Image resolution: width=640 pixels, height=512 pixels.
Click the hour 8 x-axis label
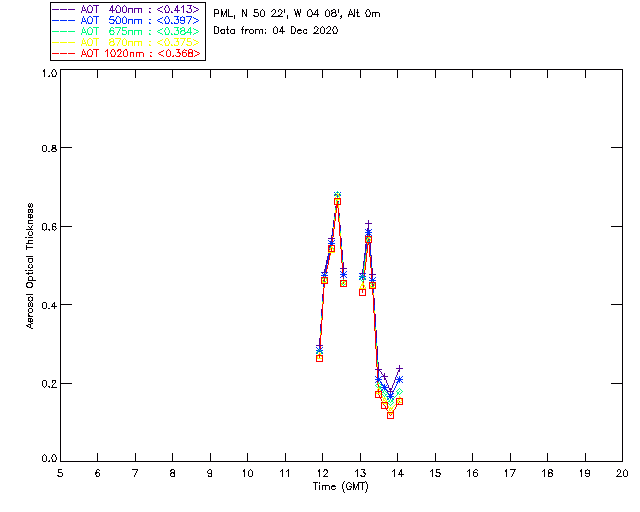click(173, 473)
